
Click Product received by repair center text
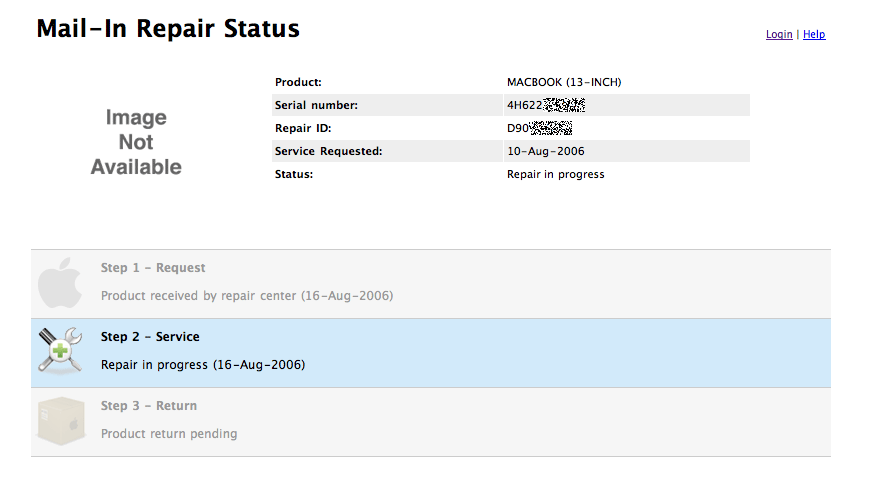[247, 296]
